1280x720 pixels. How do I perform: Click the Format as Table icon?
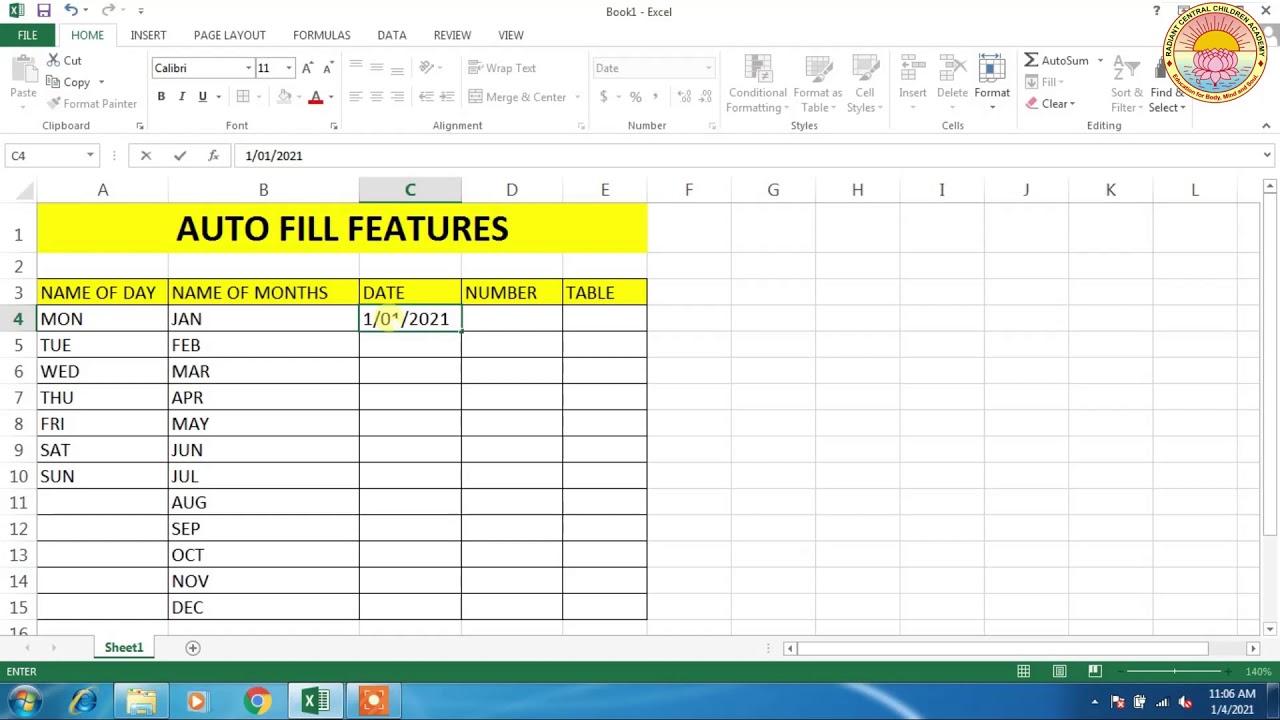coord(817,85)
